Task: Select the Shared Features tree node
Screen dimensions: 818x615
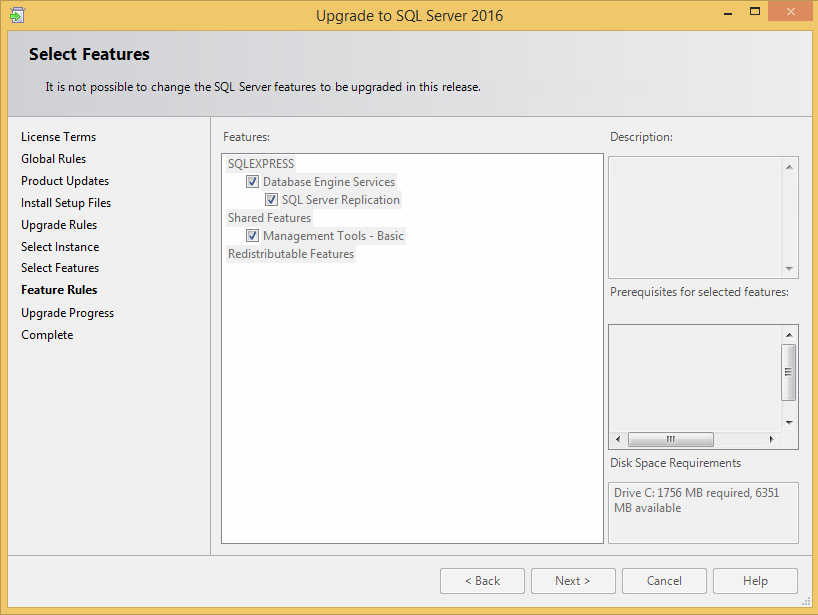Action: 269,218
